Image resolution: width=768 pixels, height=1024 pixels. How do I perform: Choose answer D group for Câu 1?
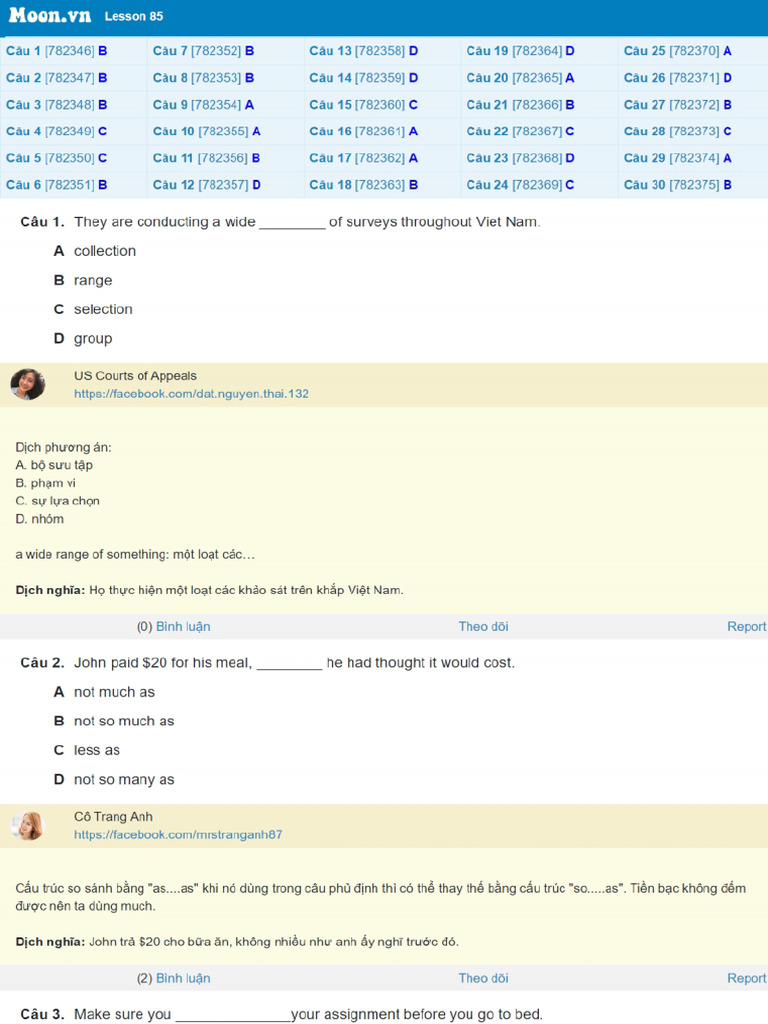(83, 338)
